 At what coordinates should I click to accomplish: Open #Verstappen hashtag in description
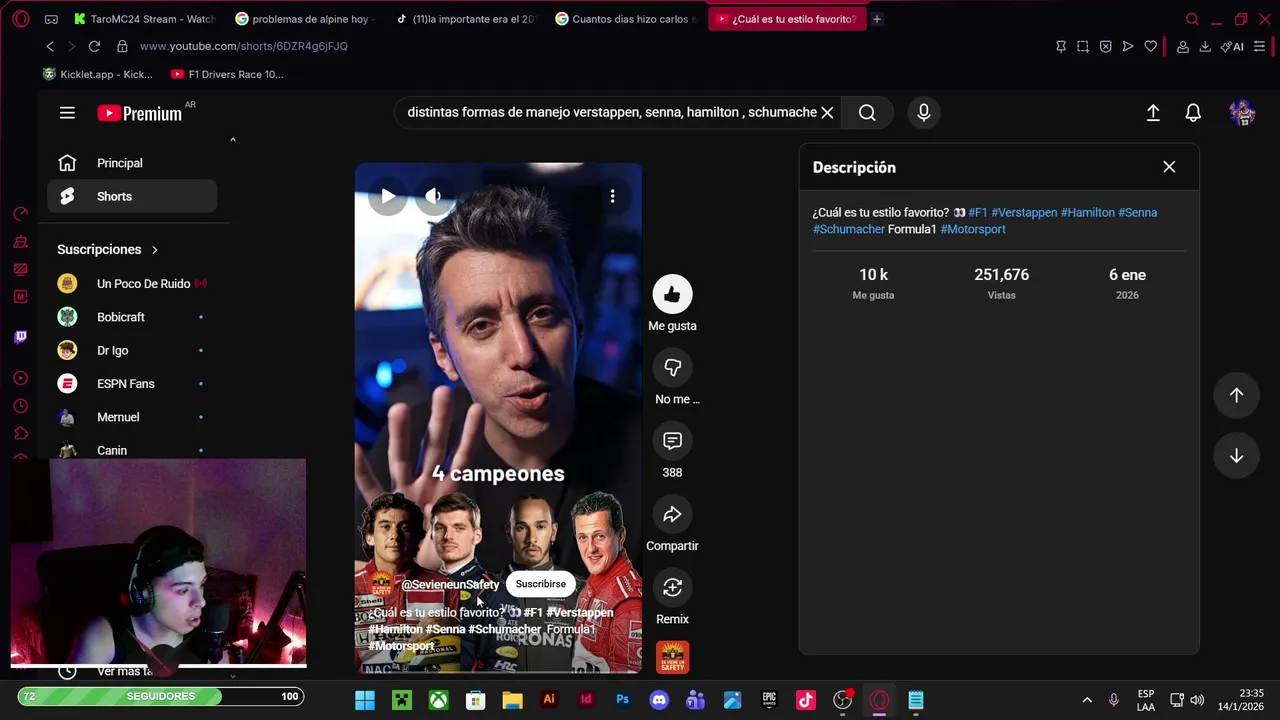point(1024,212)
